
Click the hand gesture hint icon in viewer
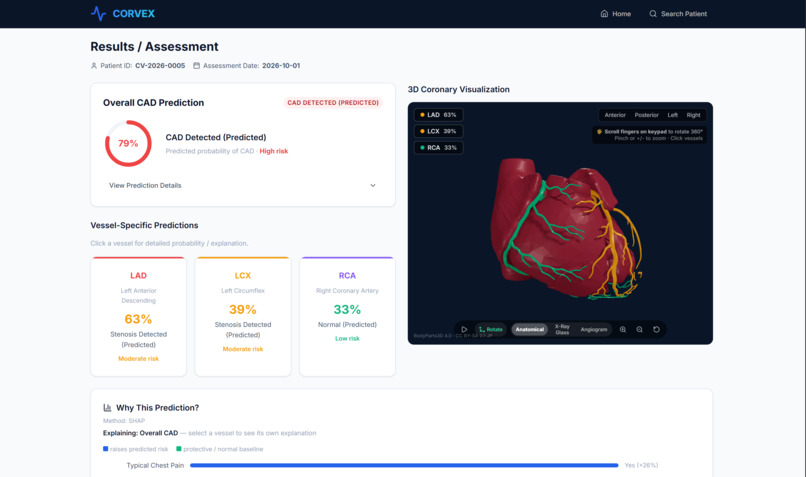[599, 132]
